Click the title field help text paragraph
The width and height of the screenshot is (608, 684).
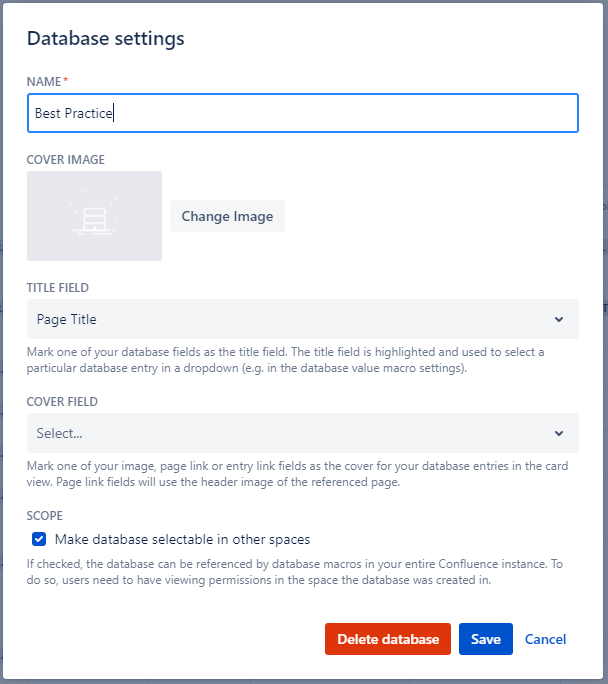point(286,360)
